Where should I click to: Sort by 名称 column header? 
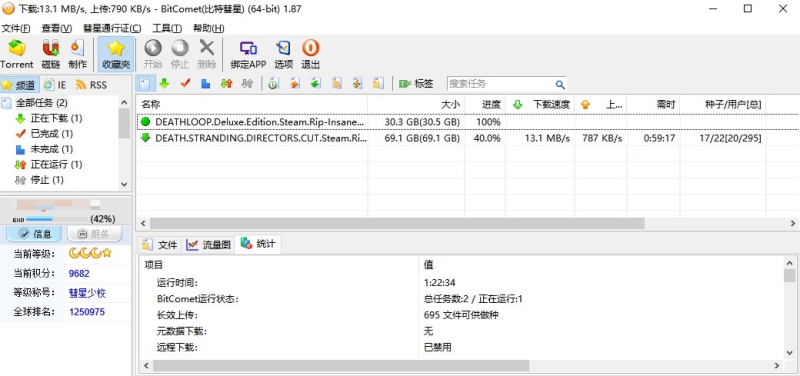[x=252, y=105]
